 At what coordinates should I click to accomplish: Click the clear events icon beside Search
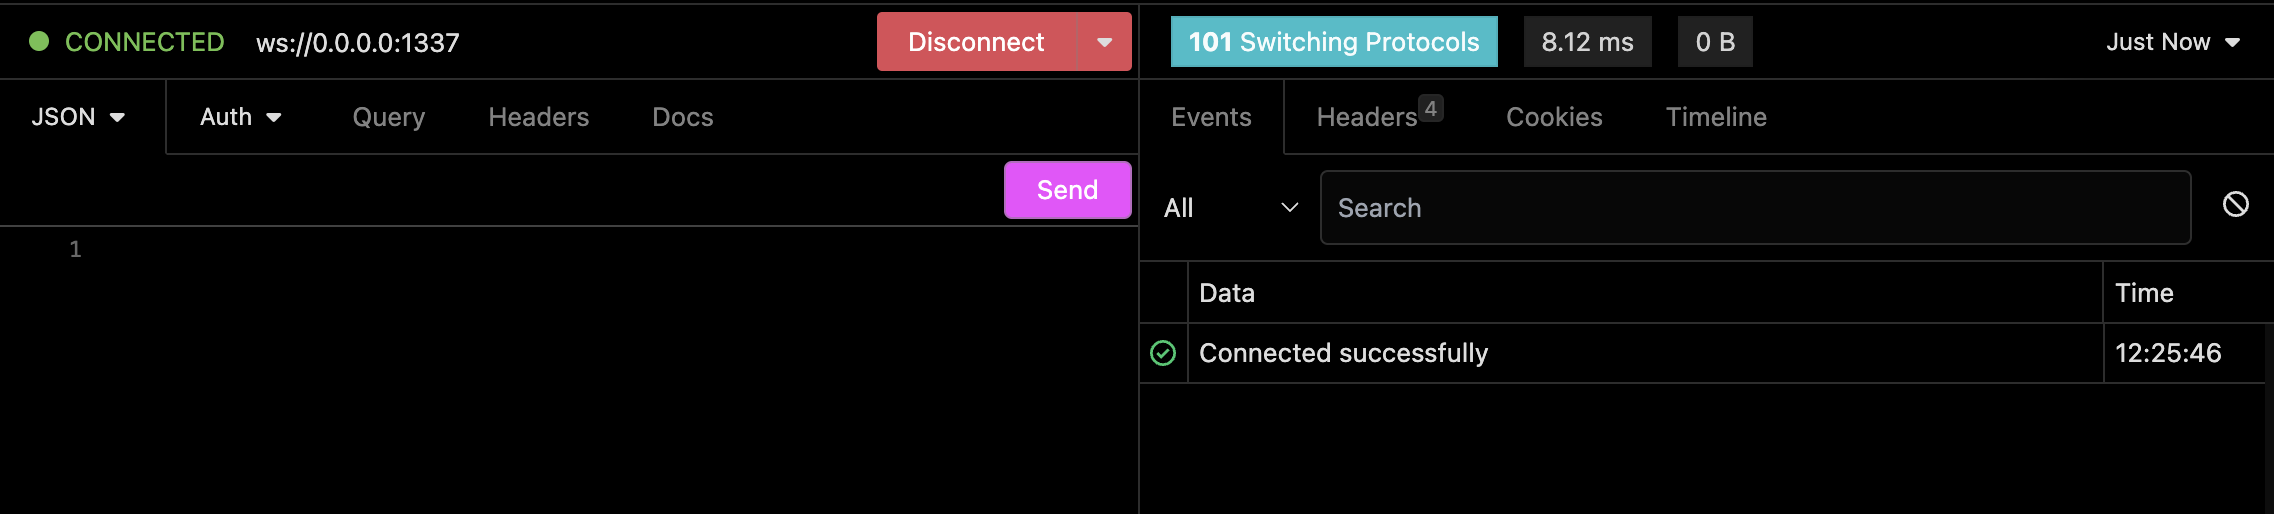[x=2236, y=205]
